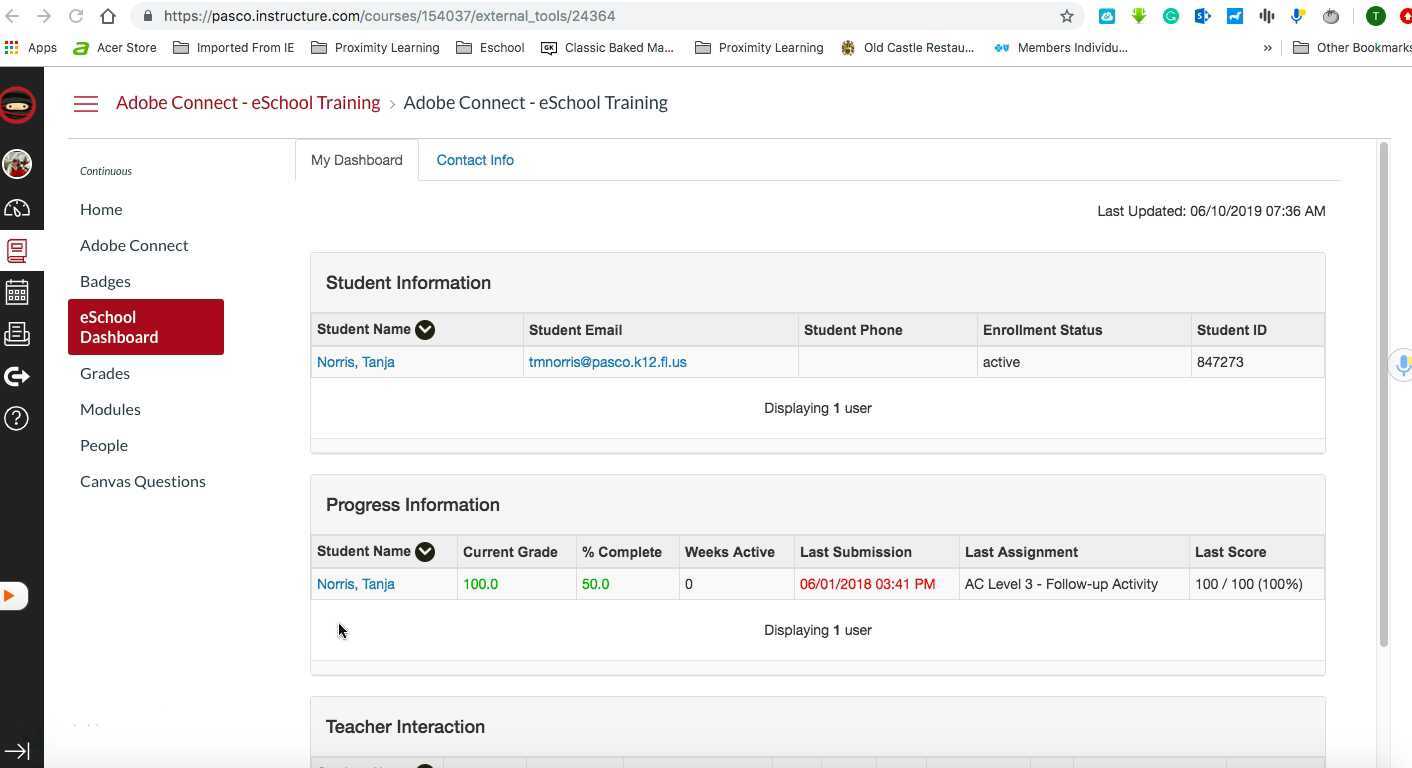Sort Student Name in Student Information table
Screen dimensions: 1412x768
pyautogui.click(x=425, y=330)
